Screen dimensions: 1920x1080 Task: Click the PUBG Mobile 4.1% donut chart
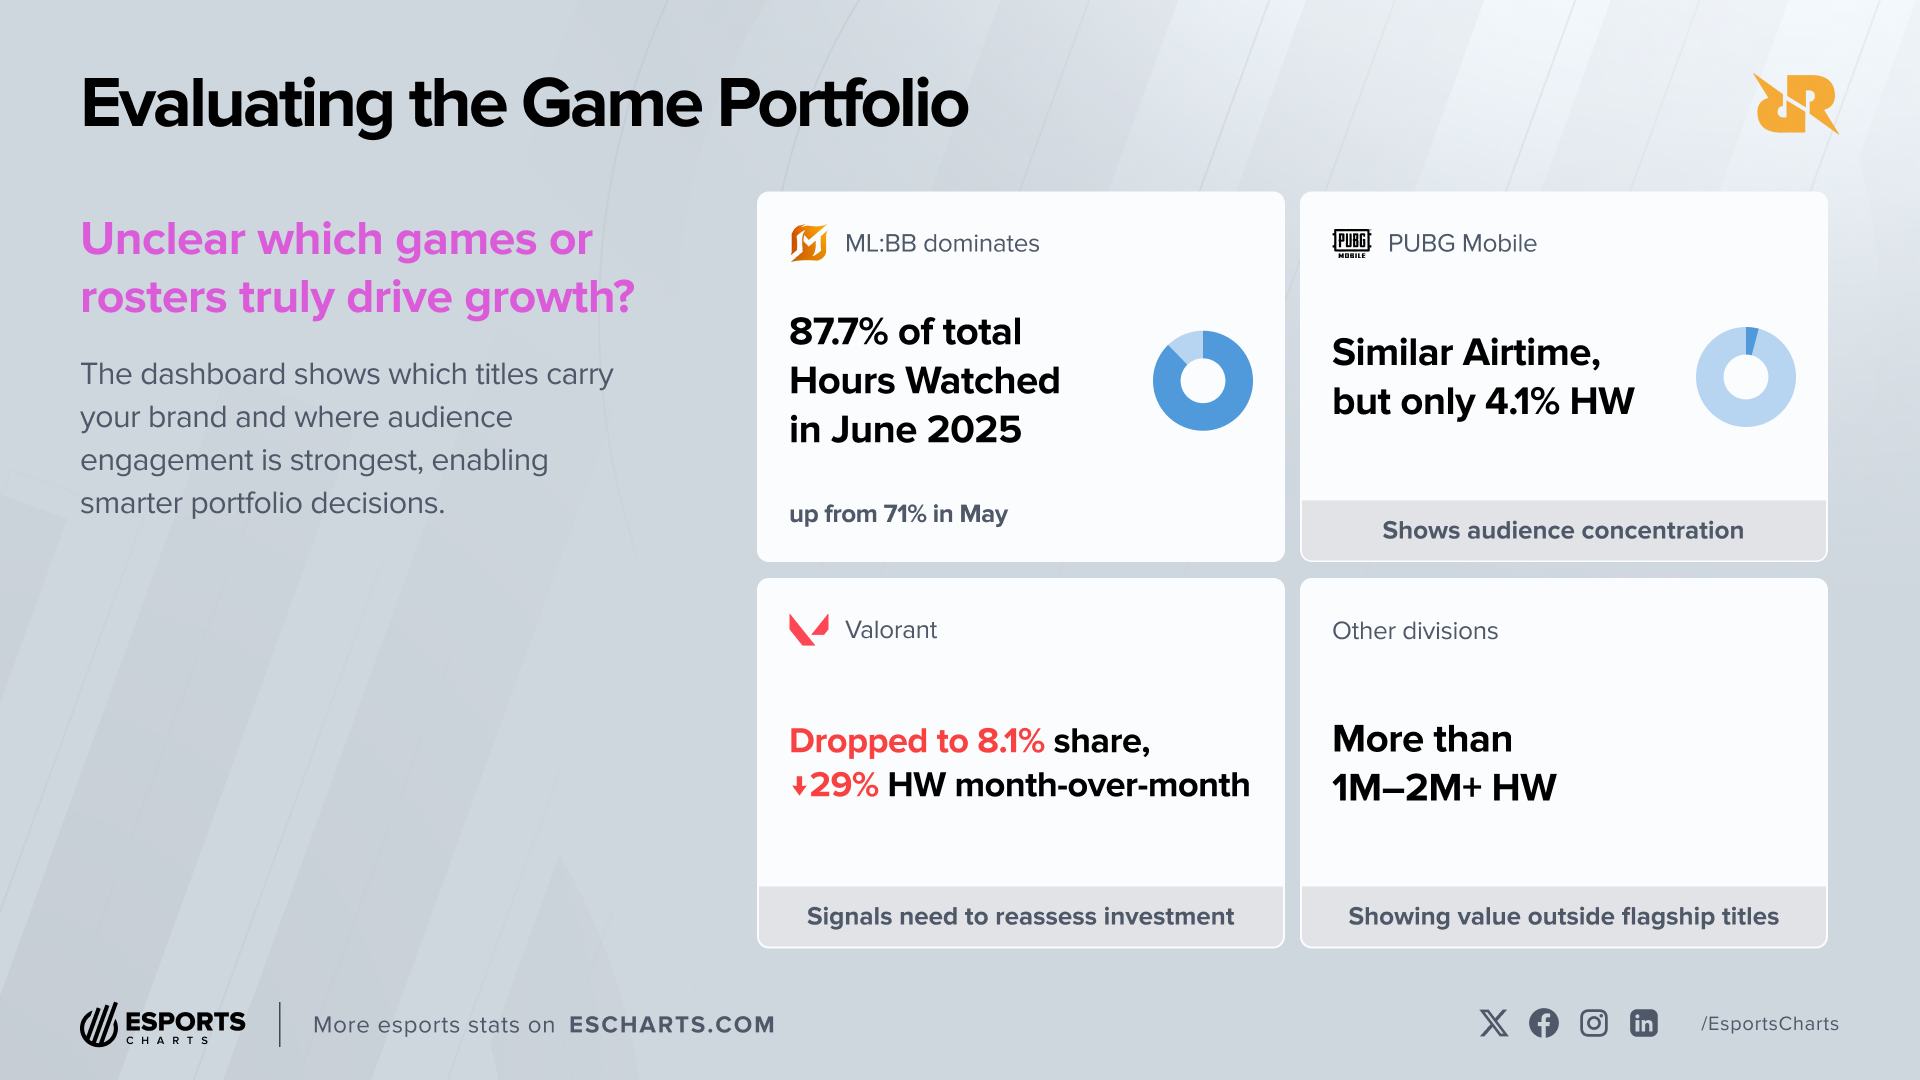coord(1745,377)
